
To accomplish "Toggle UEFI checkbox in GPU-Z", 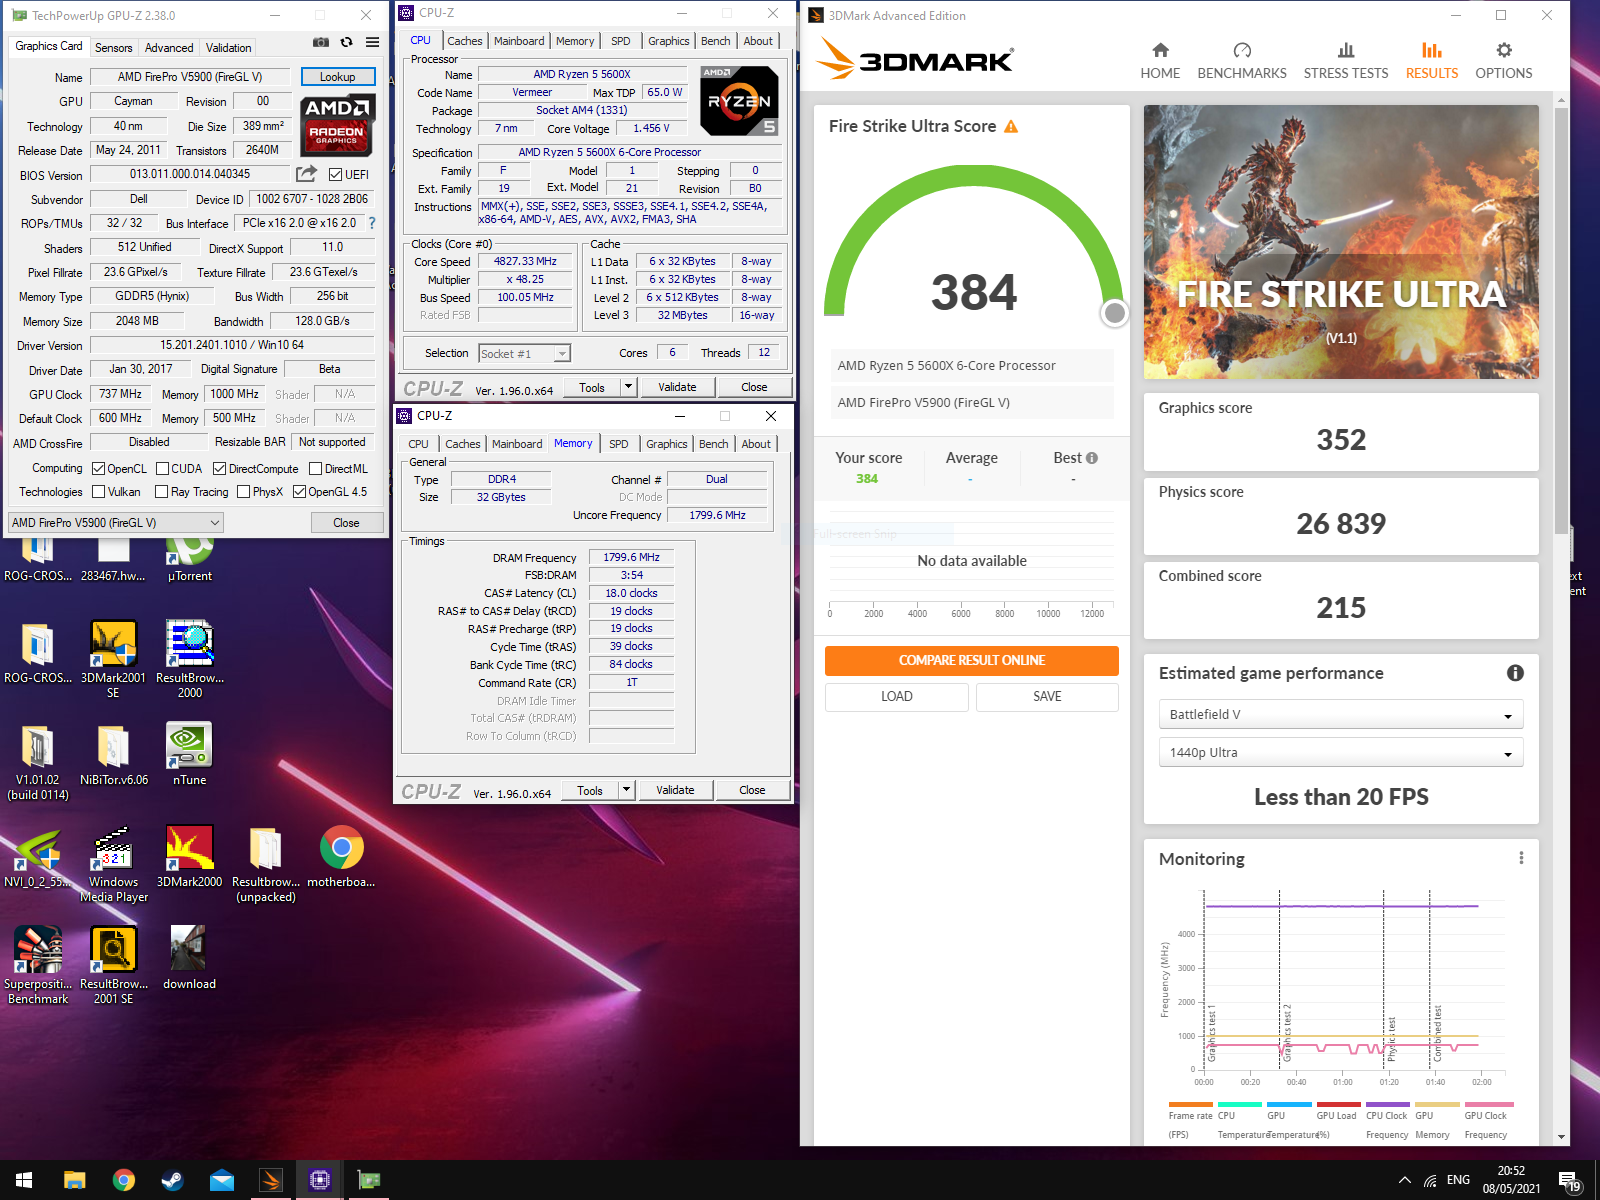I will click(x=336, y=174).
